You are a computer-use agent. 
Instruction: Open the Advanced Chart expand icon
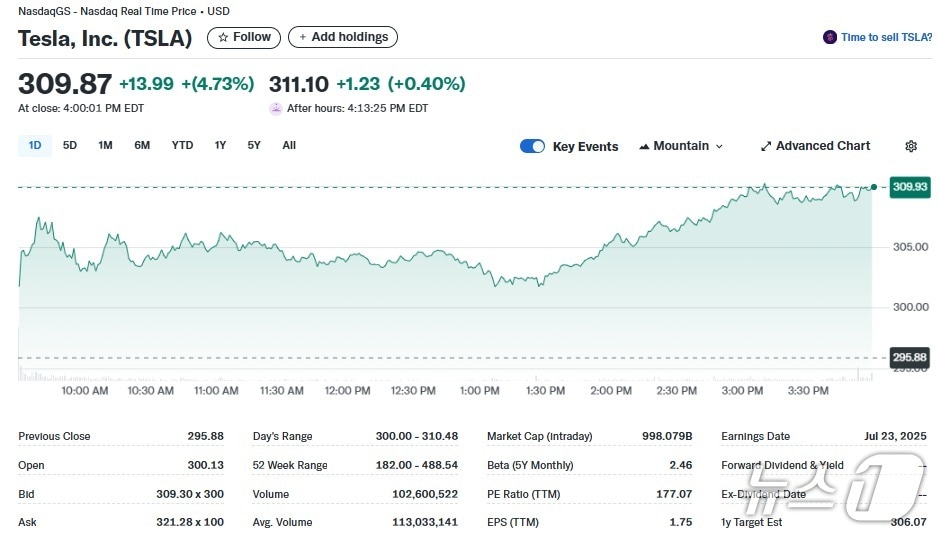(766, 146)
